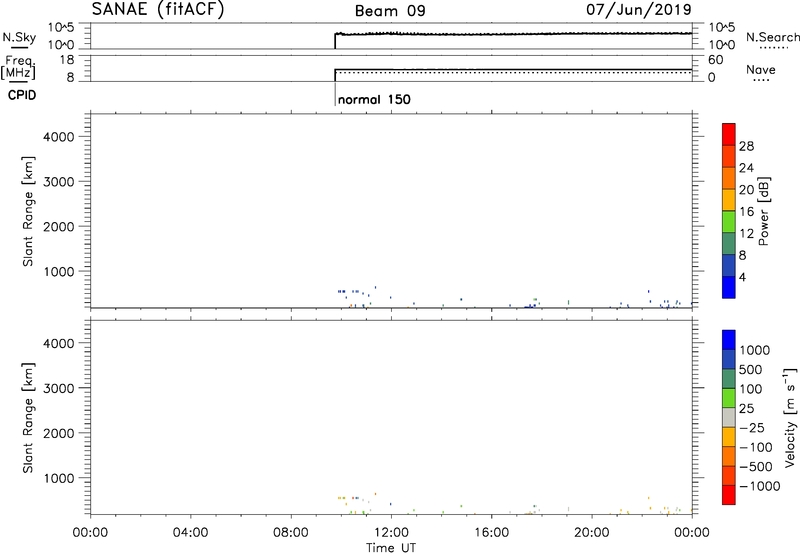Select the blue top segment of Velocity colorbar

[729, 340]
